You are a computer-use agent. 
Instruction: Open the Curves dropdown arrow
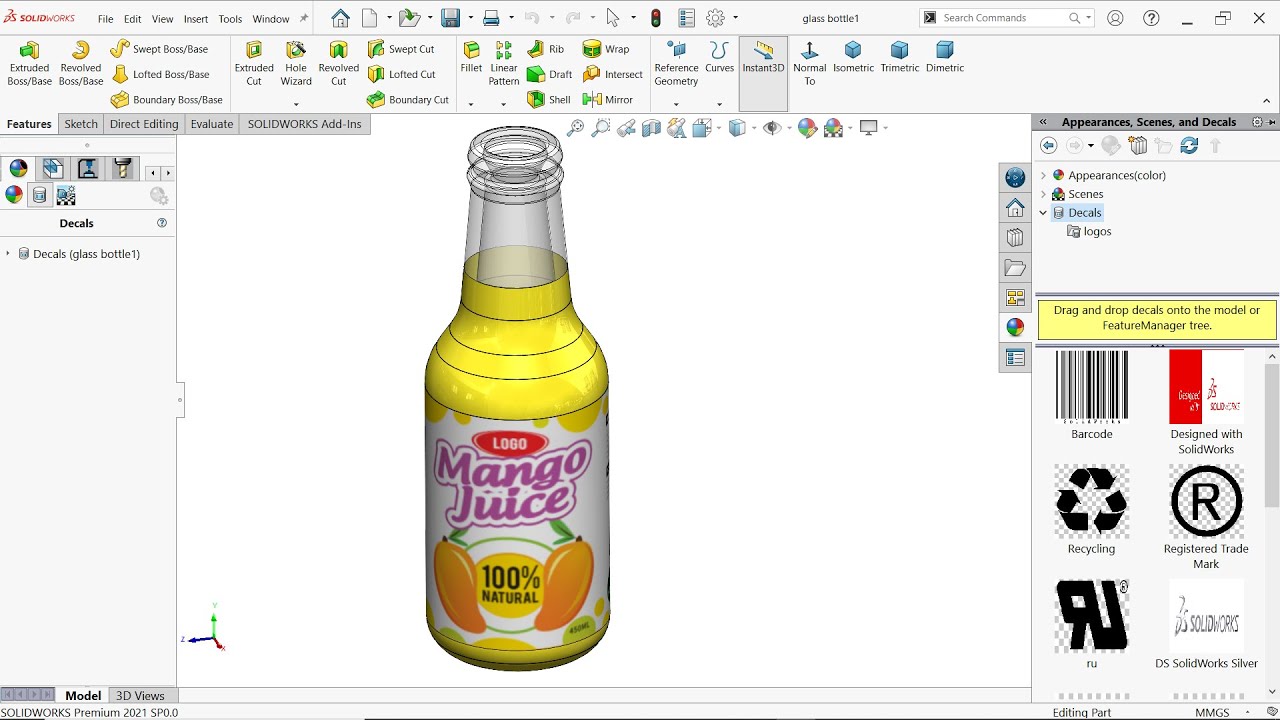(719, 104)
